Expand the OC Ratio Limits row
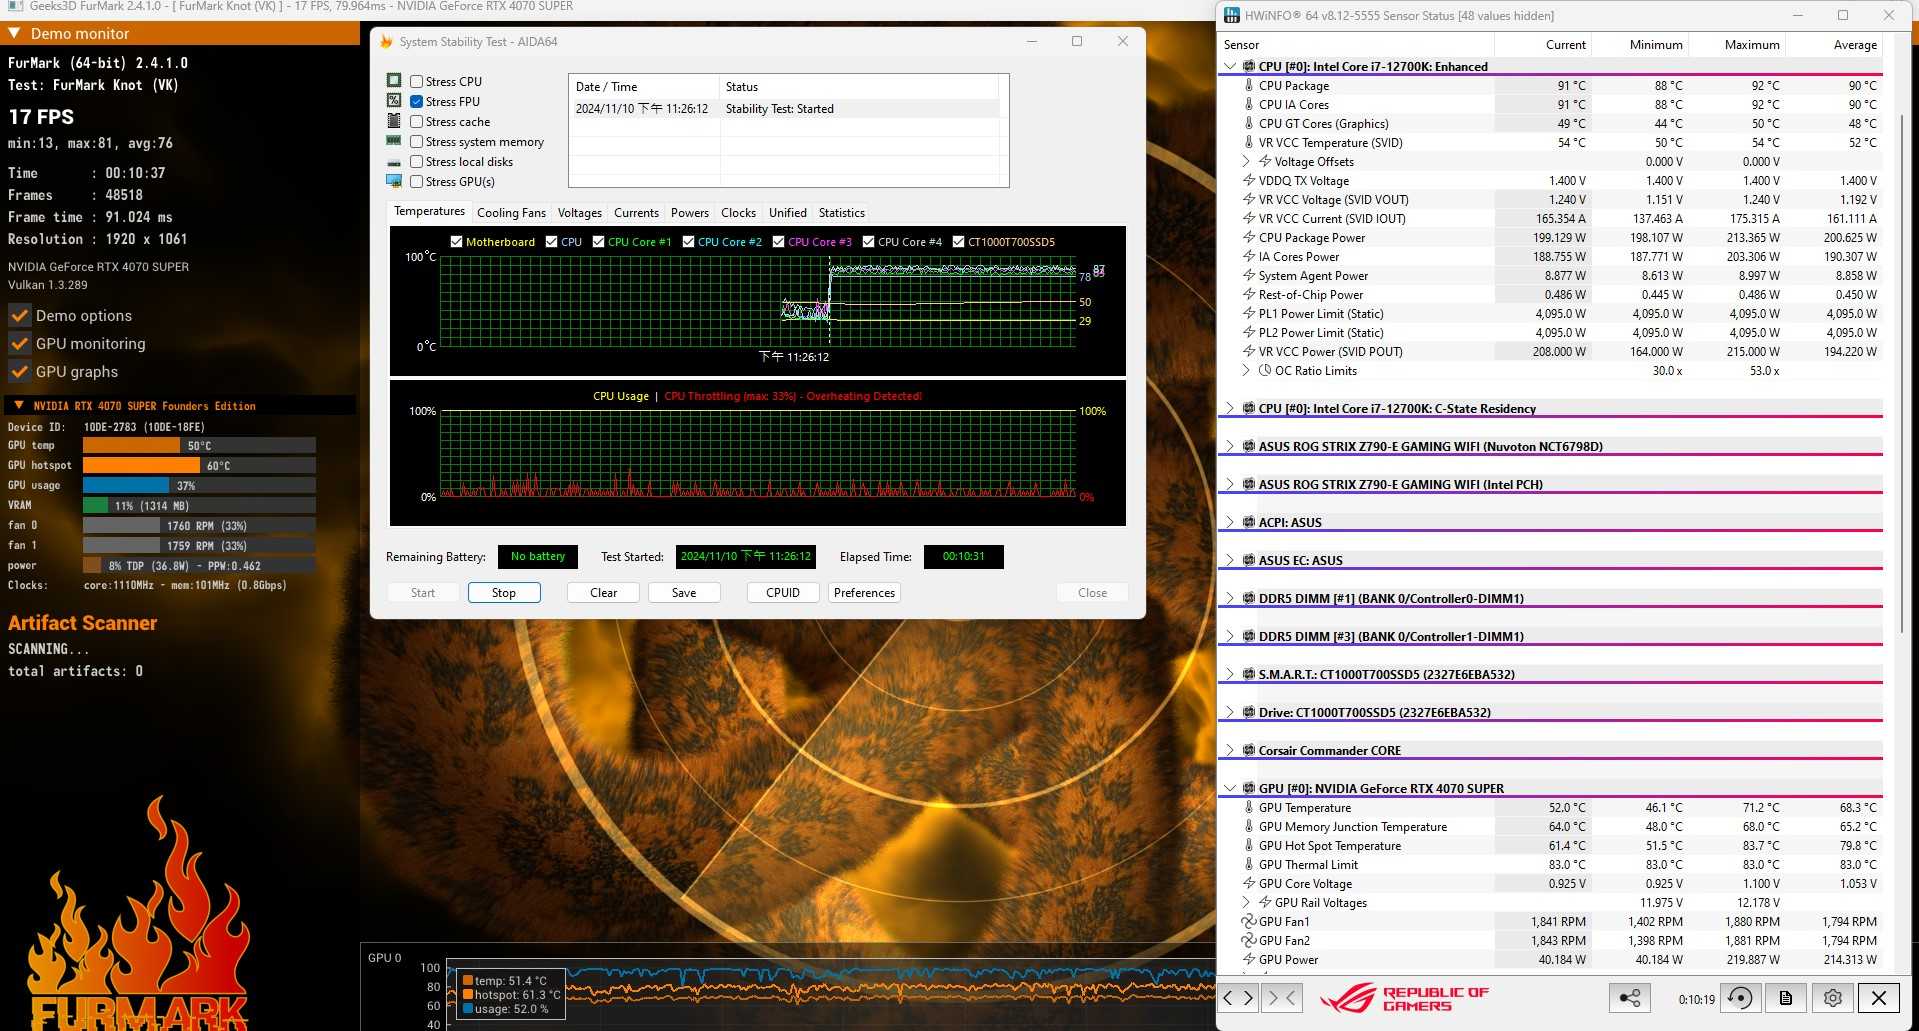Viewport: 1919px width, 1031px height. 1245,370
